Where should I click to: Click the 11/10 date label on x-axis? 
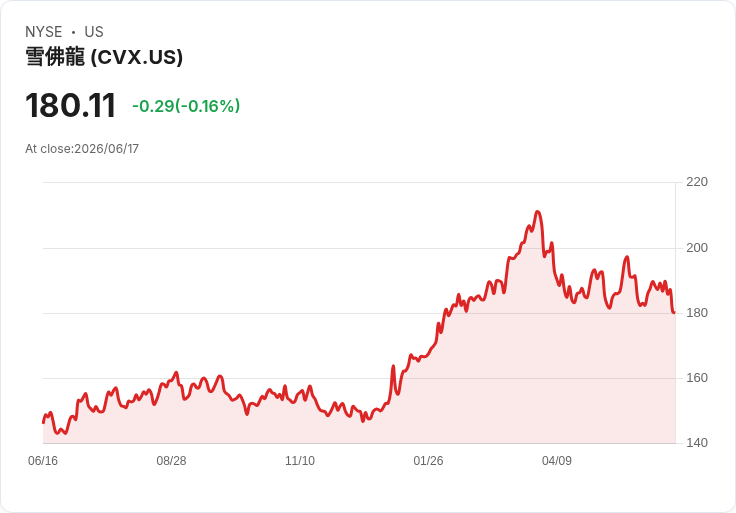tap(300, 460)
